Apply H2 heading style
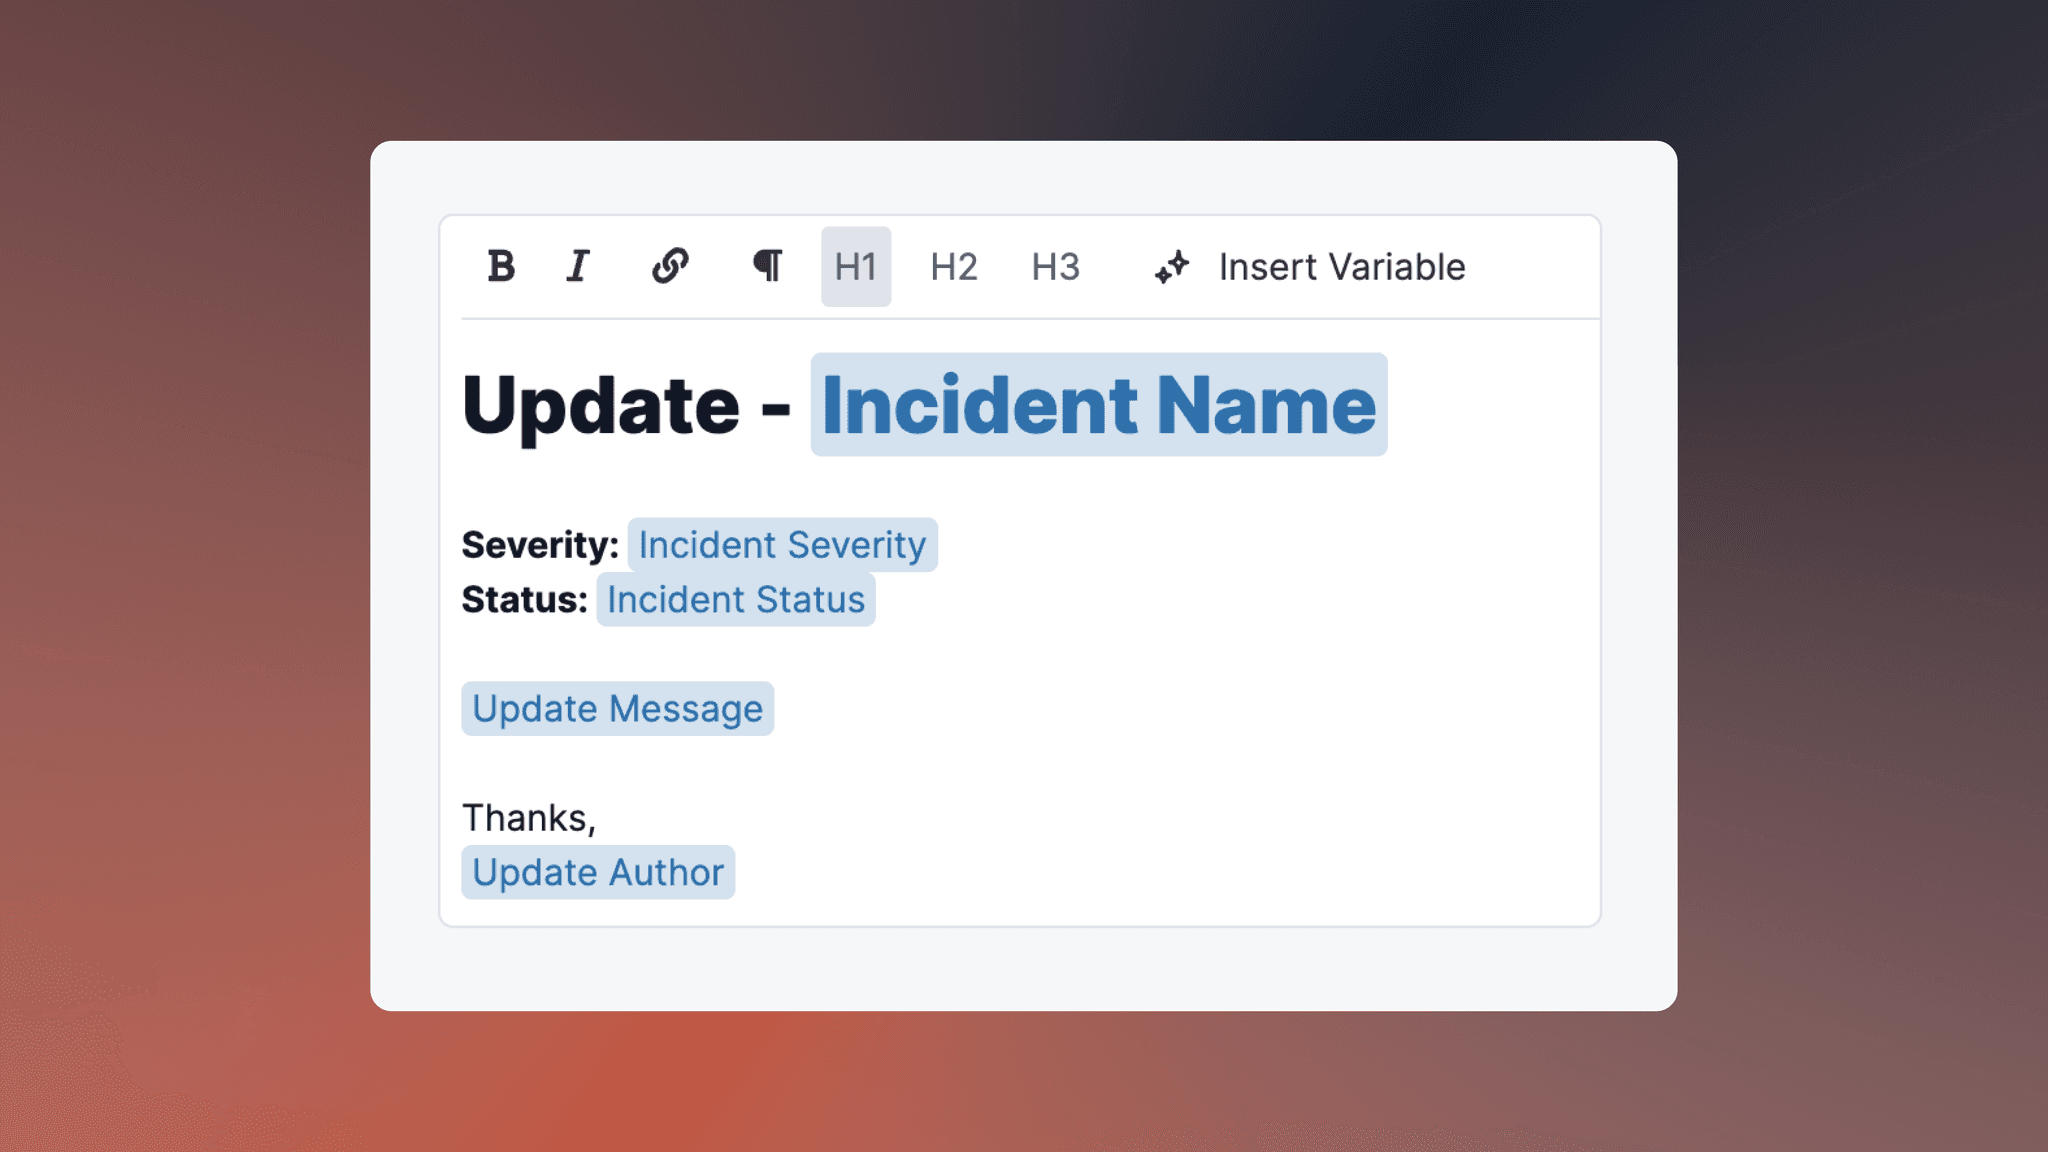 coord(954,266)
